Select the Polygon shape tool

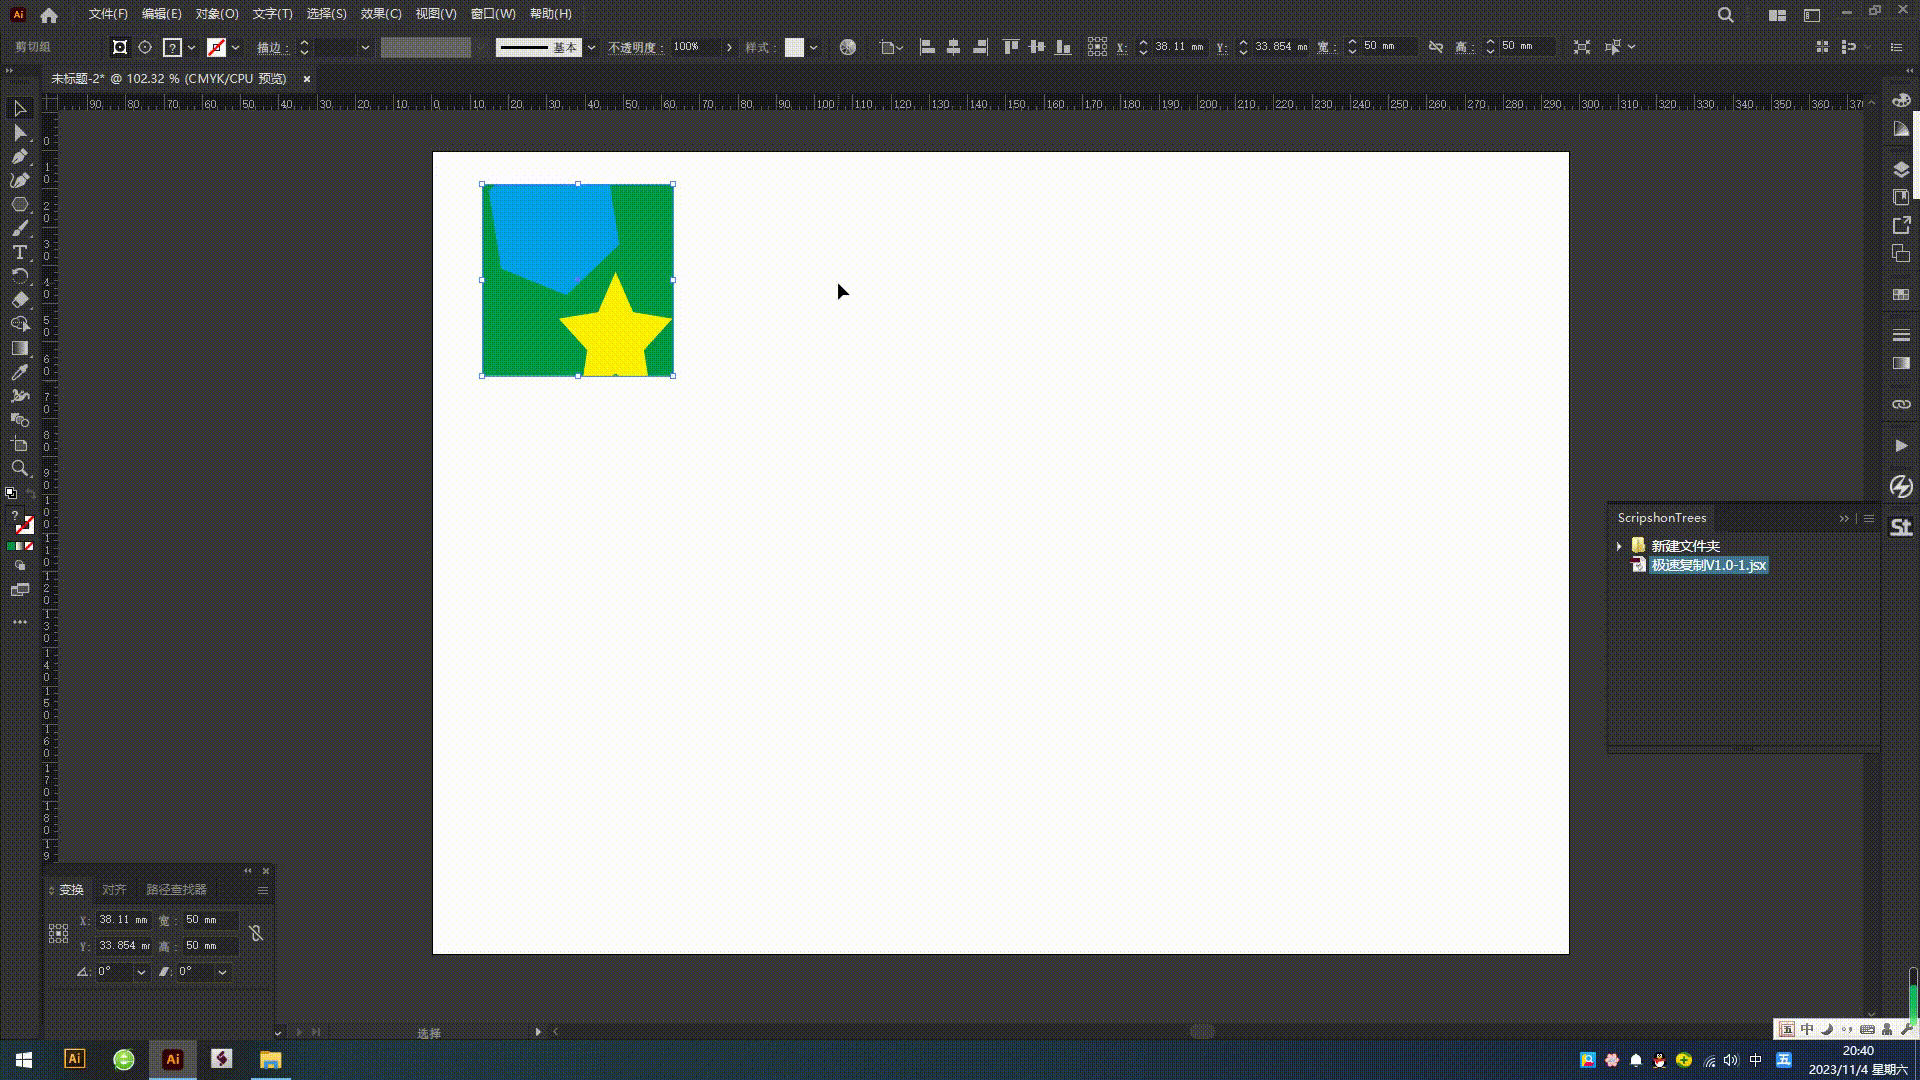(x=19, y=204)
